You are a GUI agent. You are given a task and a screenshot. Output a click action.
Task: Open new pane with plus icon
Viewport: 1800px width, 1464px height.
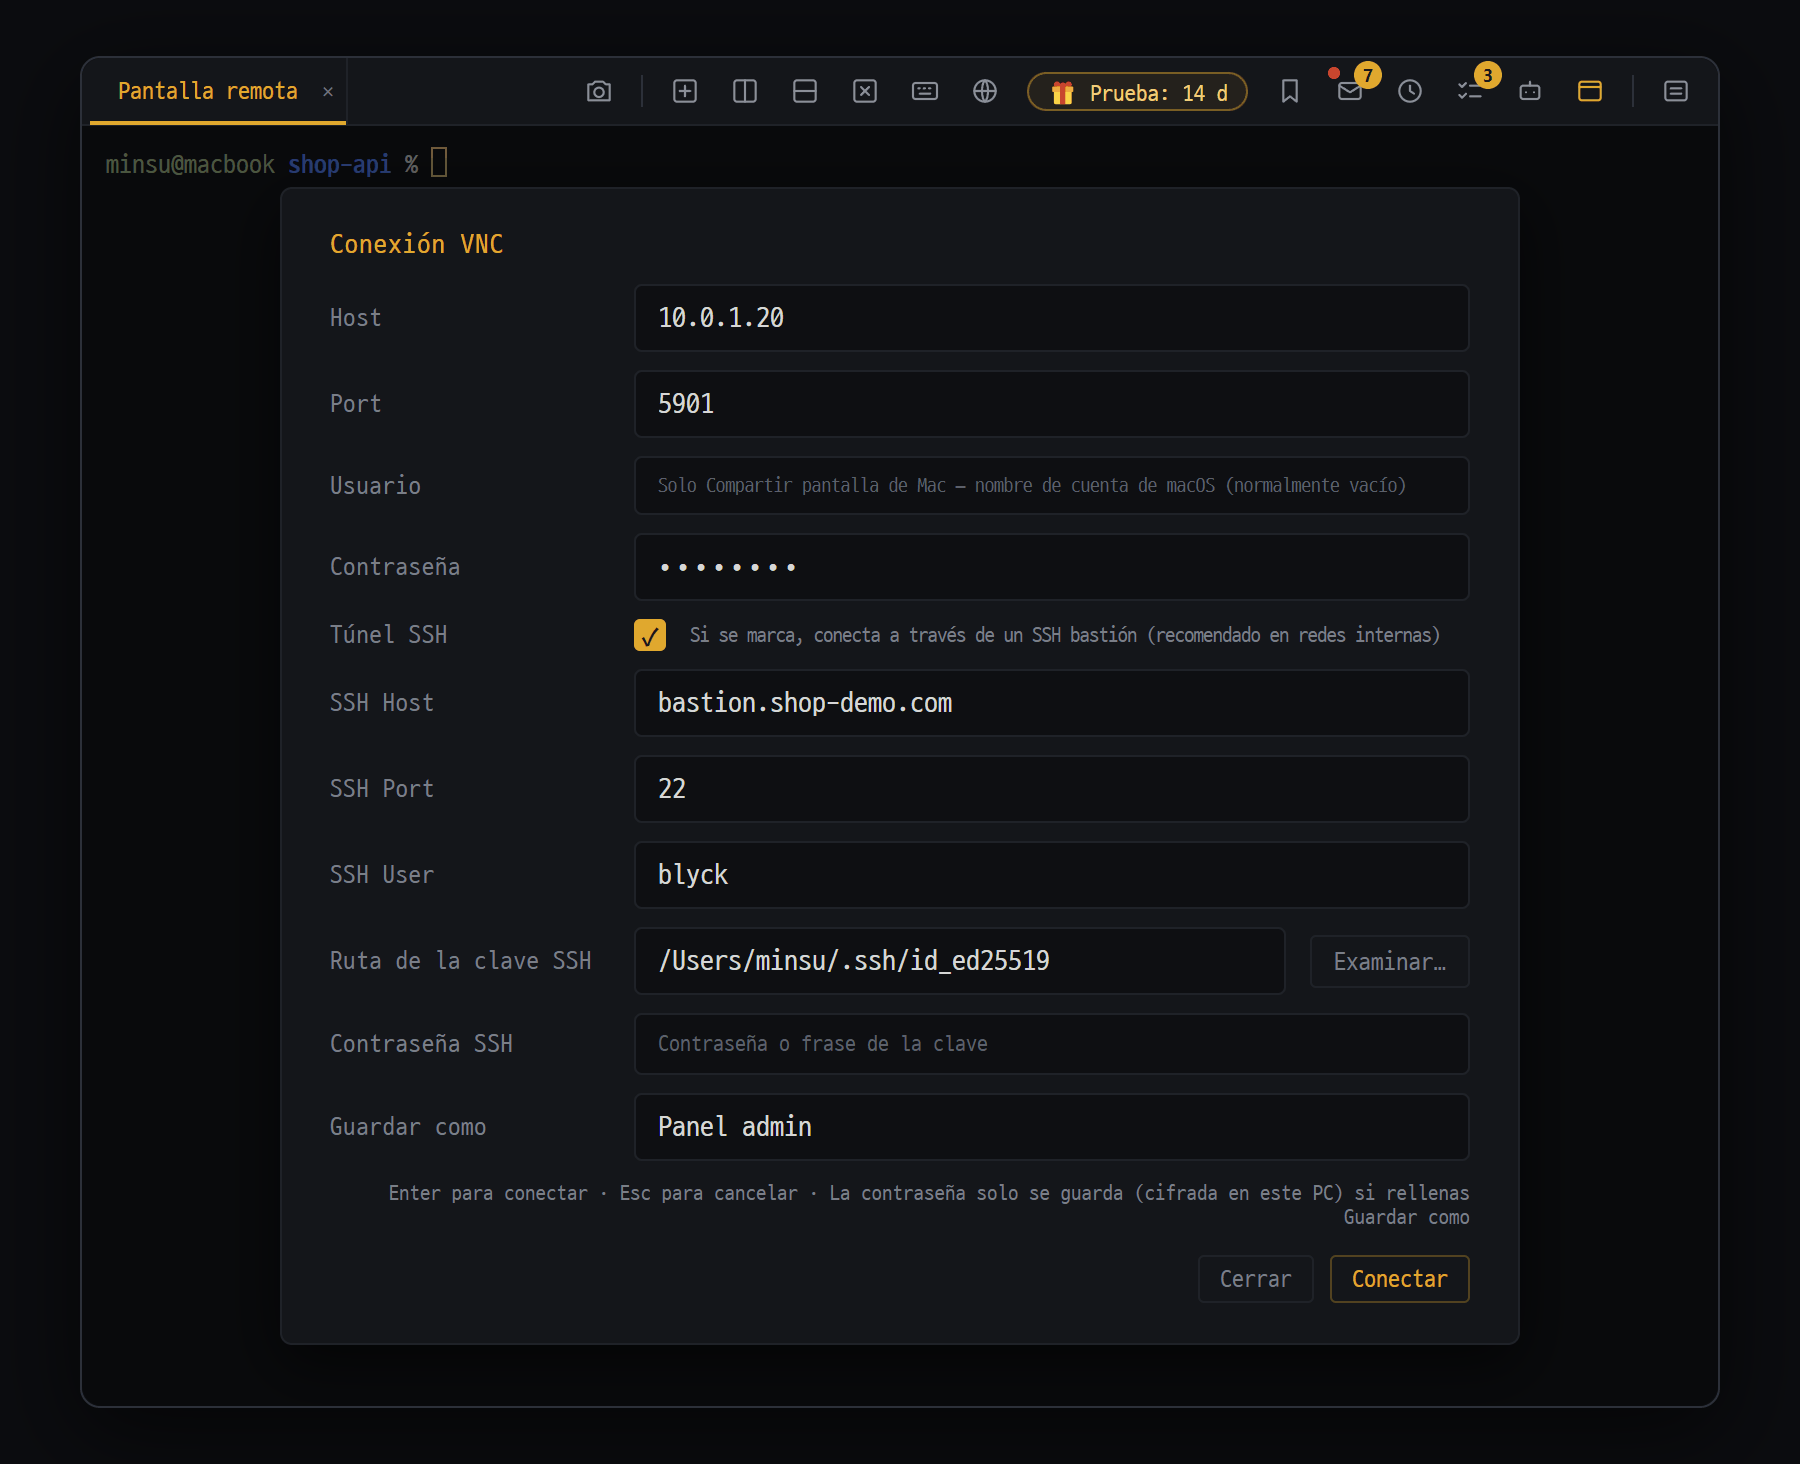pyautogui.click(x=685, y=92)
